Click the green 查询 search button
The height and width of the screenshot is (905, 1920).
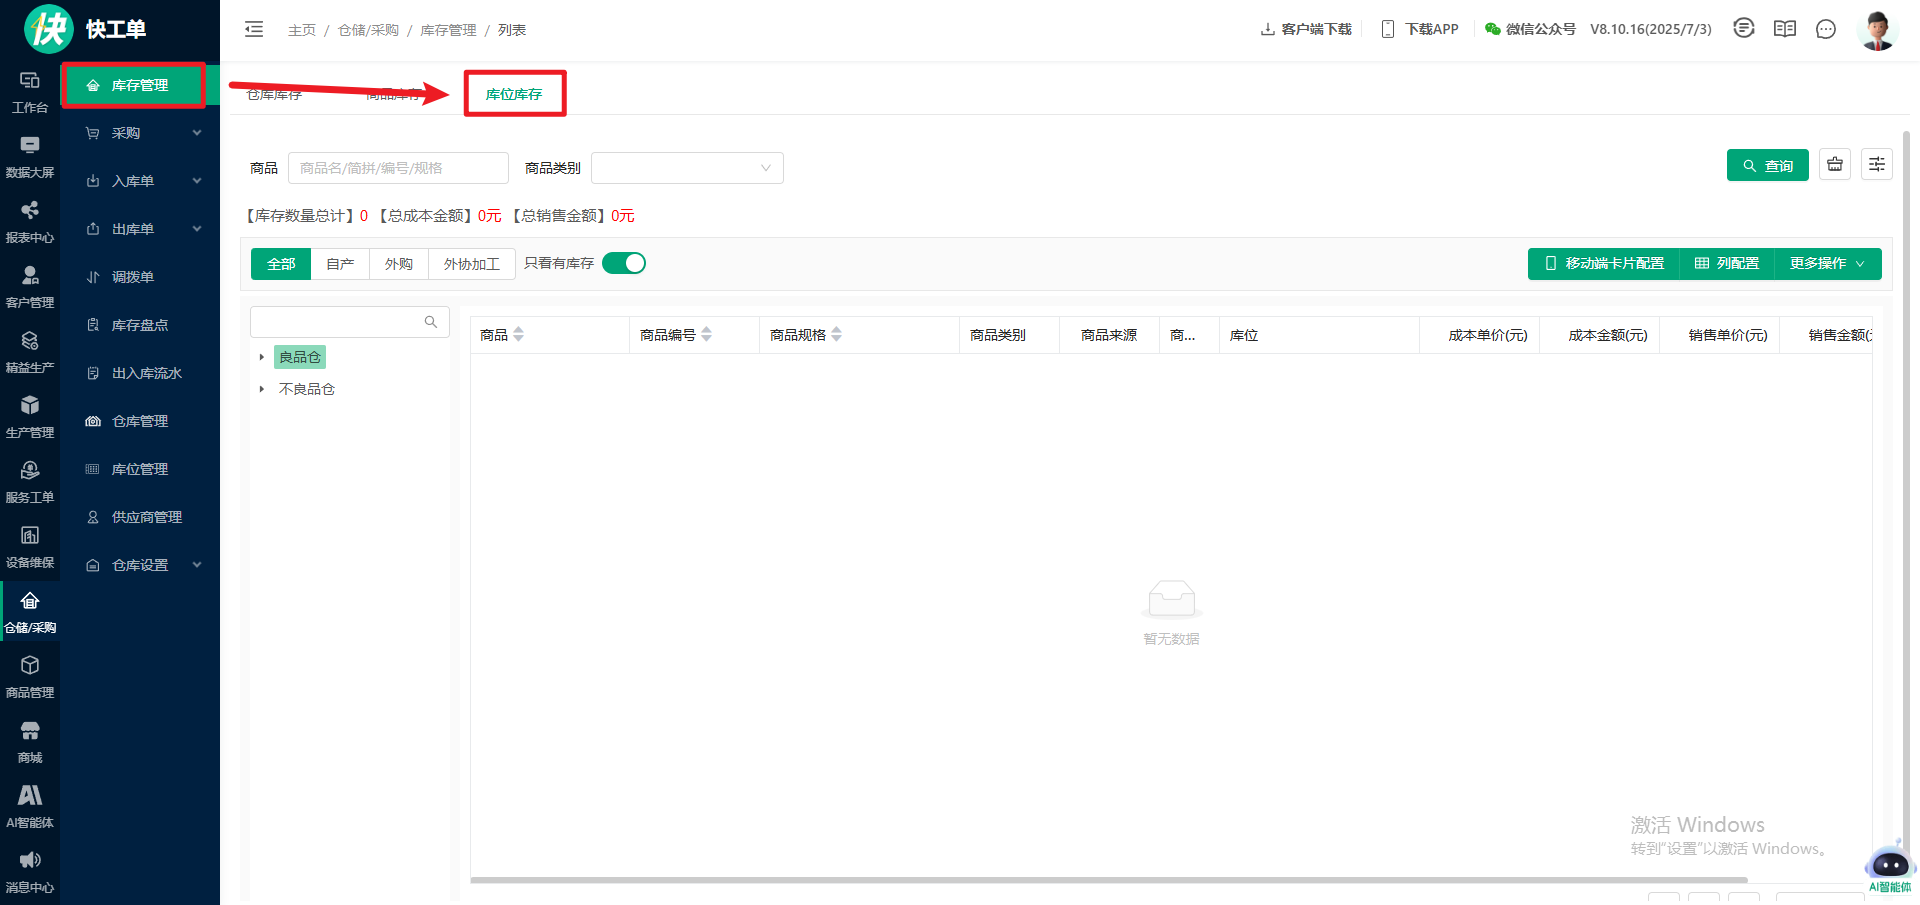coord(1767,166)
